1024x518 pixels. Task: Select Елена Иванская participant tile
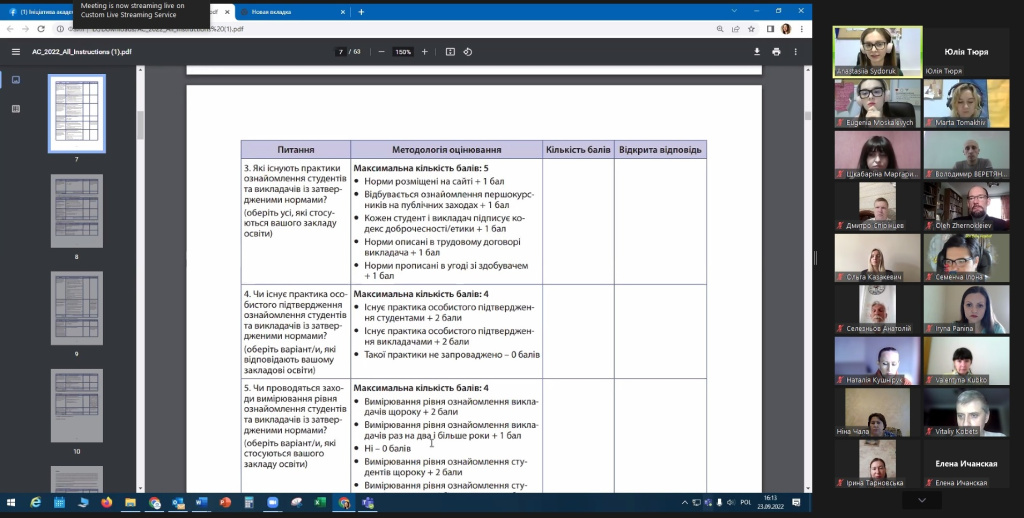point(966,464)
